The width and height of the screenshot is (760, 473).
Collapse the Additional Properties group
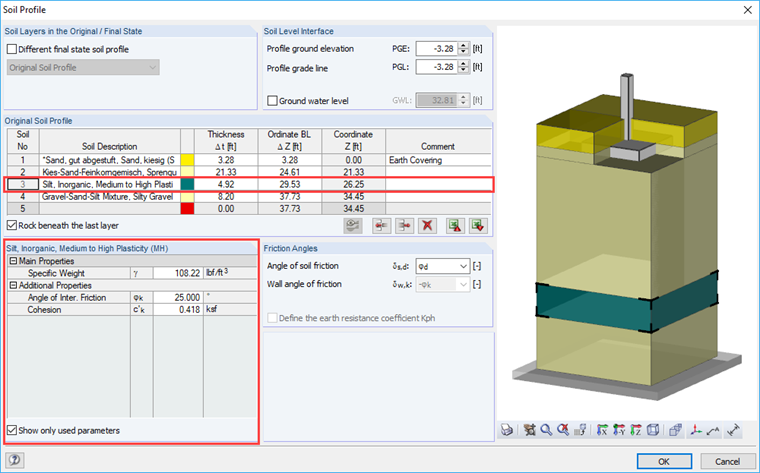(13, 285)
